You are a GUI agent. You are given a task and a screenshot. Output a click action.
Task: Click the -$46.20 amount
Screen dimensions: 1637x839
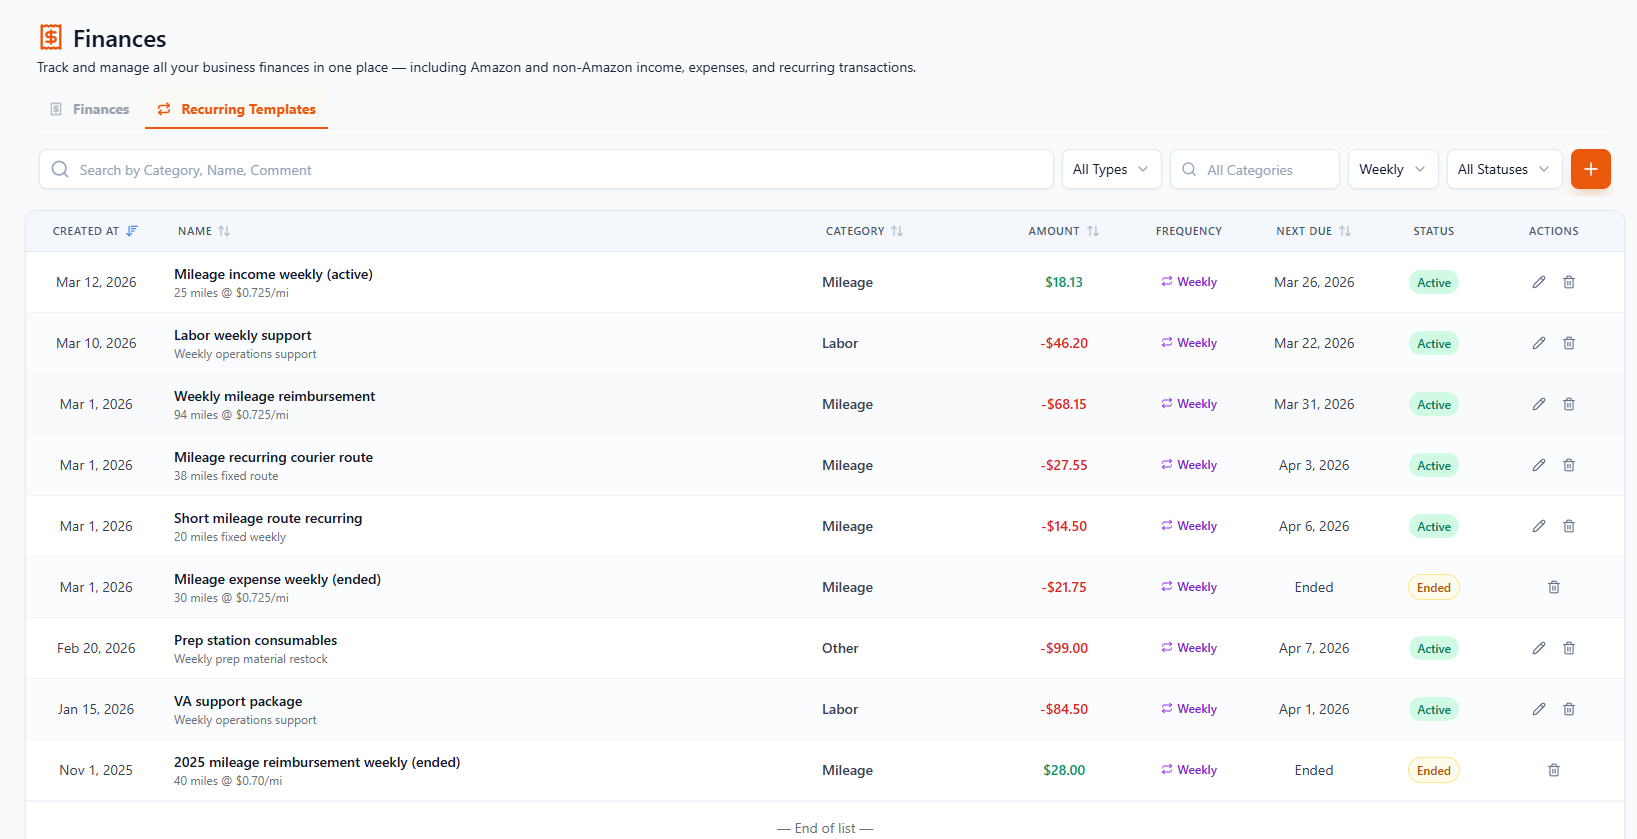(x=1064, y=343)
